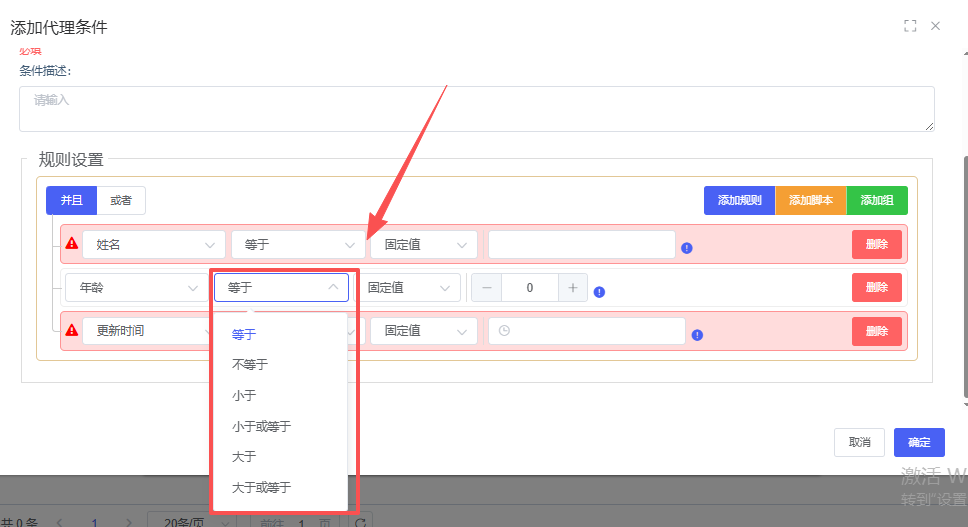Click the blue 添加规则 button
This screenshot has height=527, width=968.
point(739,200)
